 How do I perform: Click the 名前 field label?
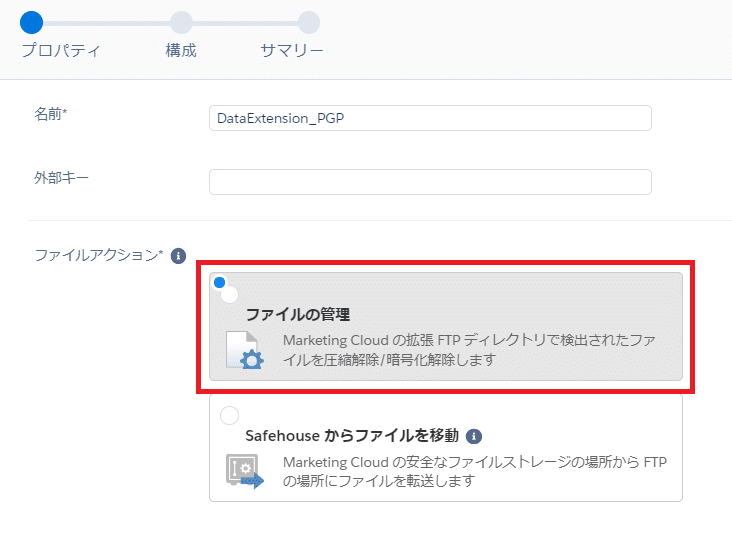51,113
